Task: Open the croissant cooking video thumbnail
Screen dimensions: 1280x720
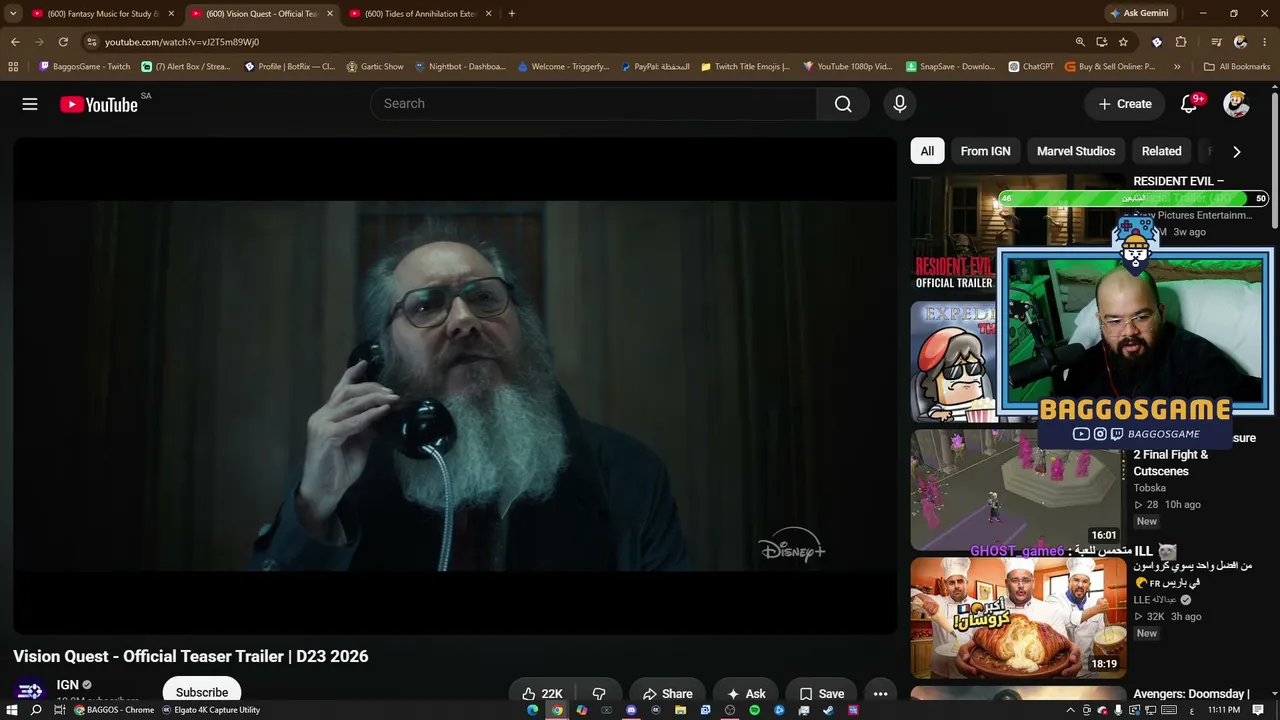Action: (1018, 619)
